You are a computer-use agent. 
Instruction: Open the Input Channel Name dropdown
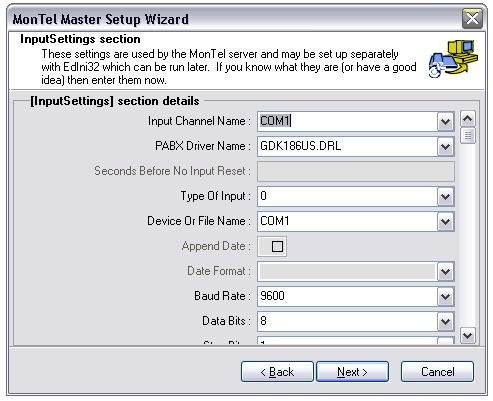[446, 121]
